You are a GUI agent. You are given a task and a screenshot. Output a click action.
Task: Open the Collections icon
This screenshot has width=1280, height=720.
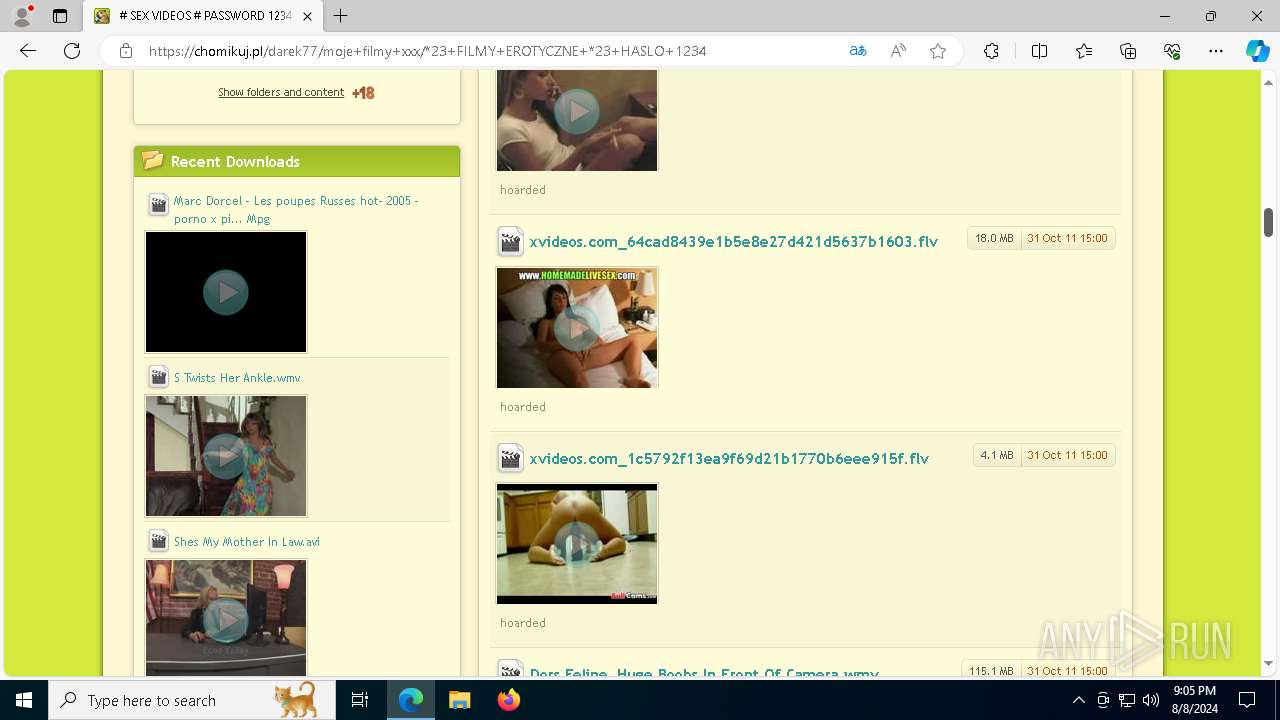pyautogui.click(x=1128, y=51)
